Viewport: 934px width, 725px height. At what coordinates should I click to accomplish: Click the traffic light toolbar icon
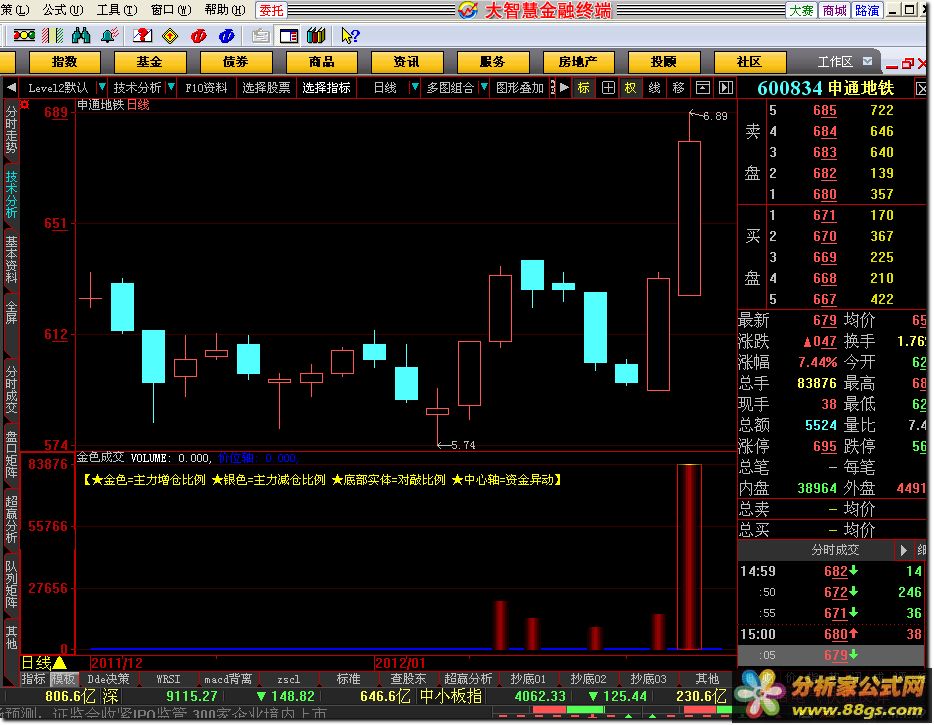click(x=24, y=36)
